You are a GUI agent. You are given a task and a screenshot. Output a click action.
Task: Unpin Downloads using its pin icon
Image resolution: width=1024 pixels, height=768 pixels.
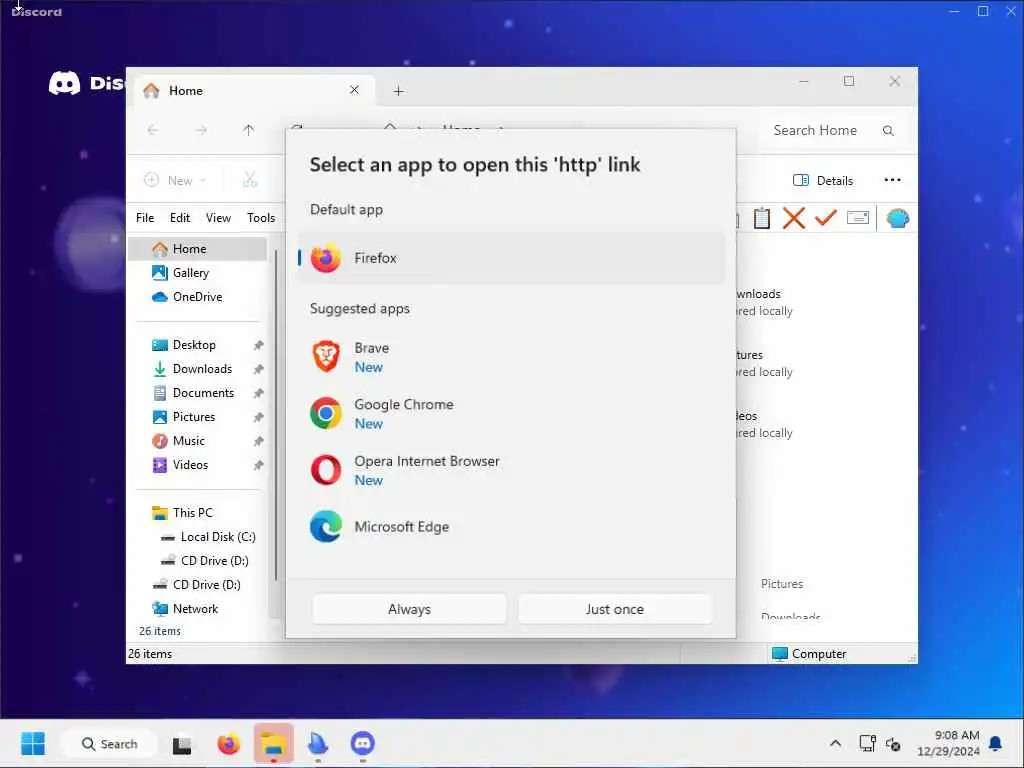tap(259, 369)
